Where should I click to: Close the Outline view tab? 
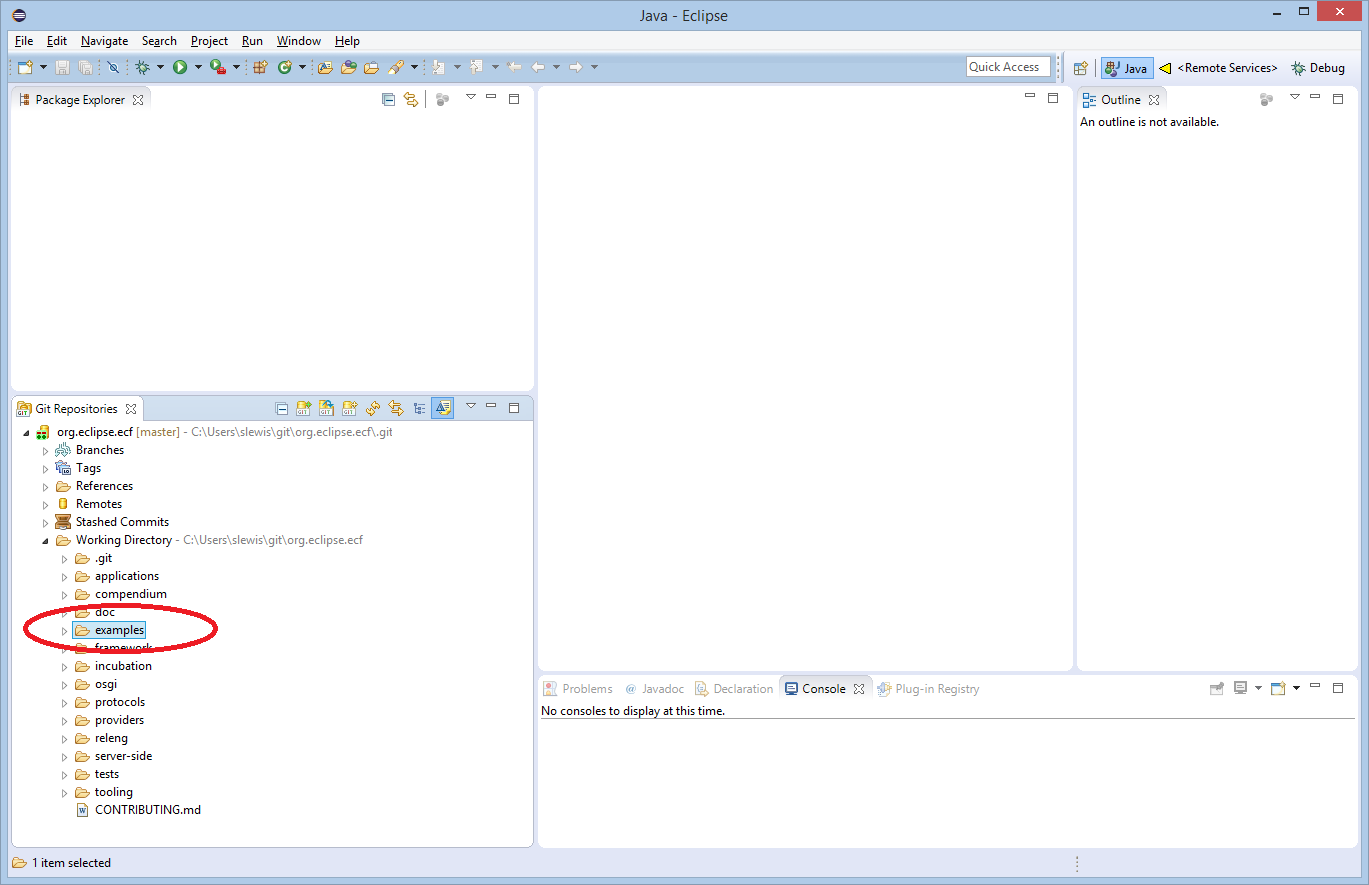pos(1154,100)
